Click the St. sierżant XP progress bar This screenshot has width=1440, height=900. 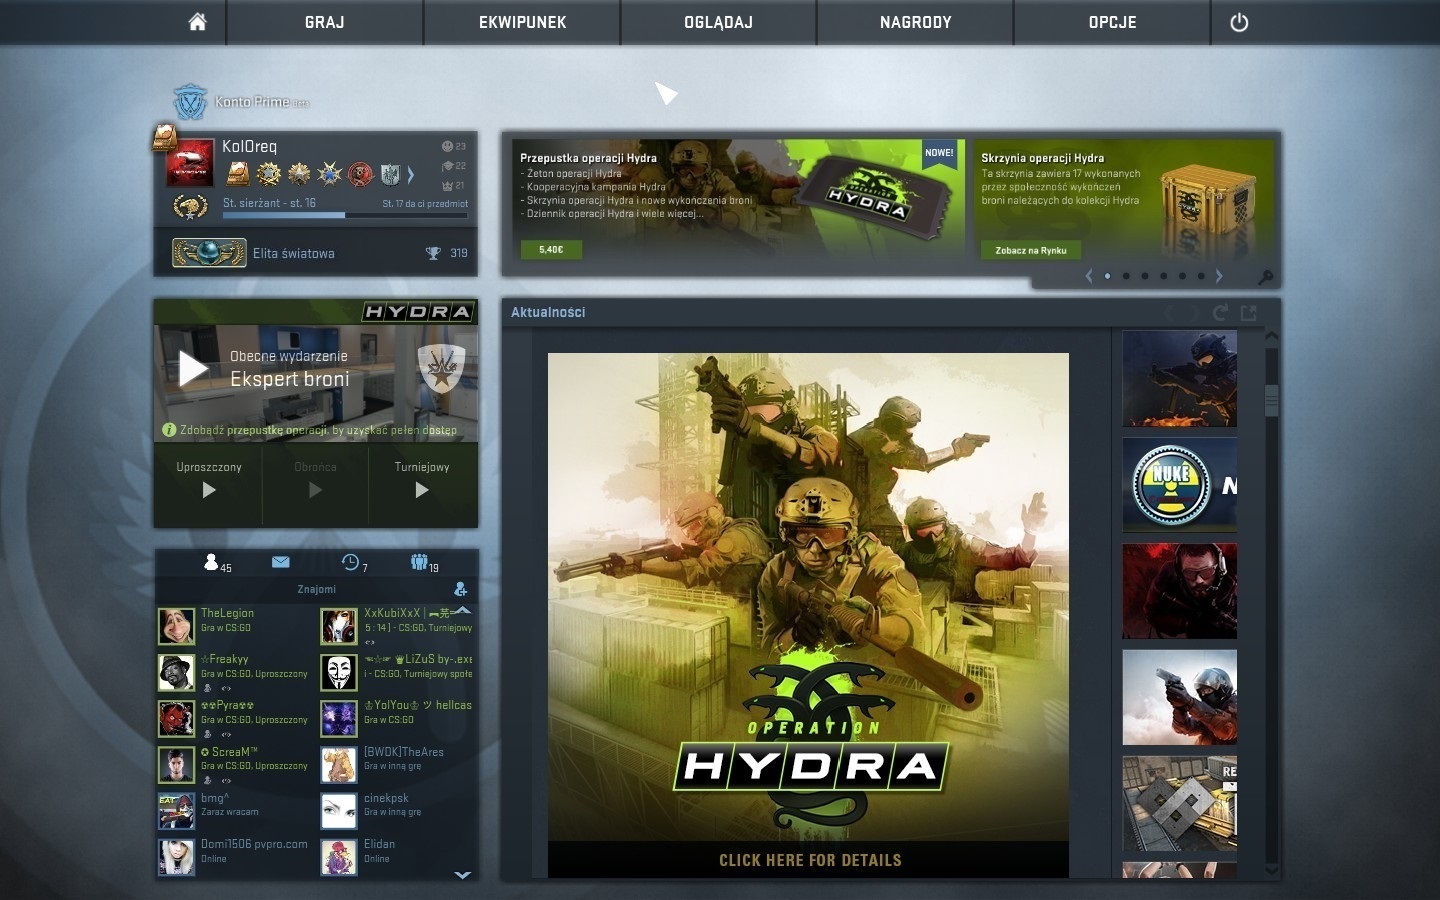coord(345,215)
